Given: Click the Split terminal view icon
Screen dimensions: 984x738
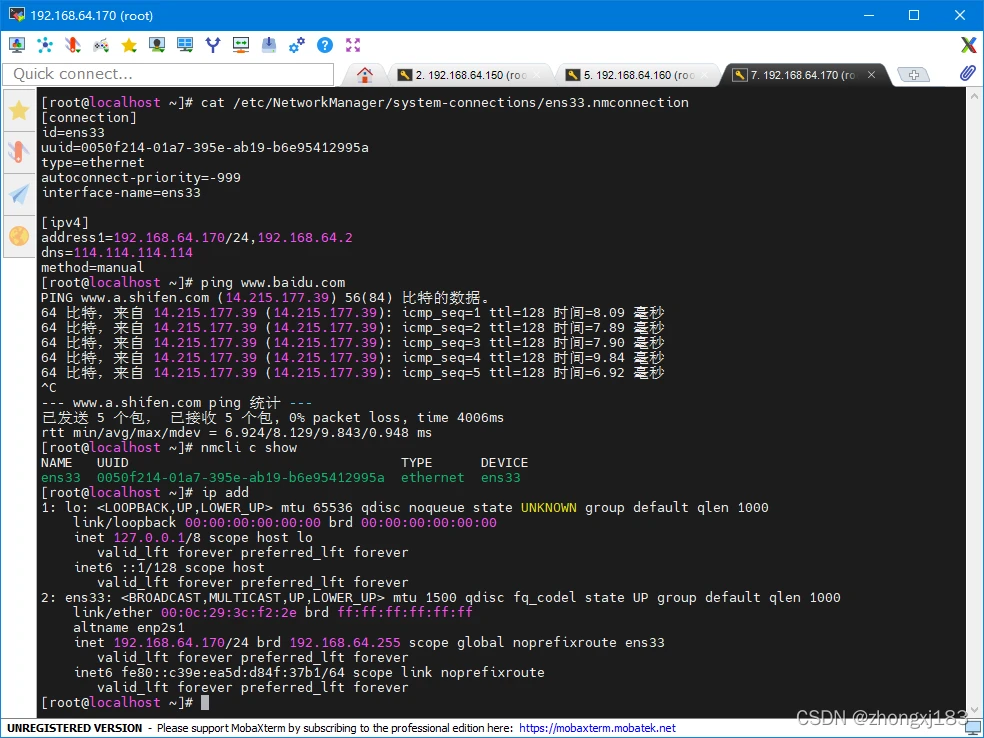Looking at the screenshot, I should tap(185, 45).
